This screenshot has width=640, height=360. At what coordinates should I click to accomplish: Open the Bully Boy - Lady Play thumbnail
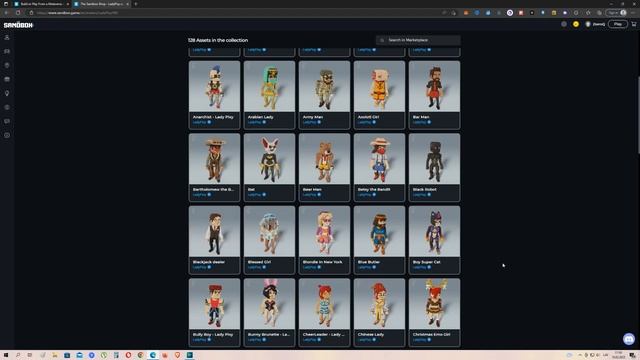(214, 304)
